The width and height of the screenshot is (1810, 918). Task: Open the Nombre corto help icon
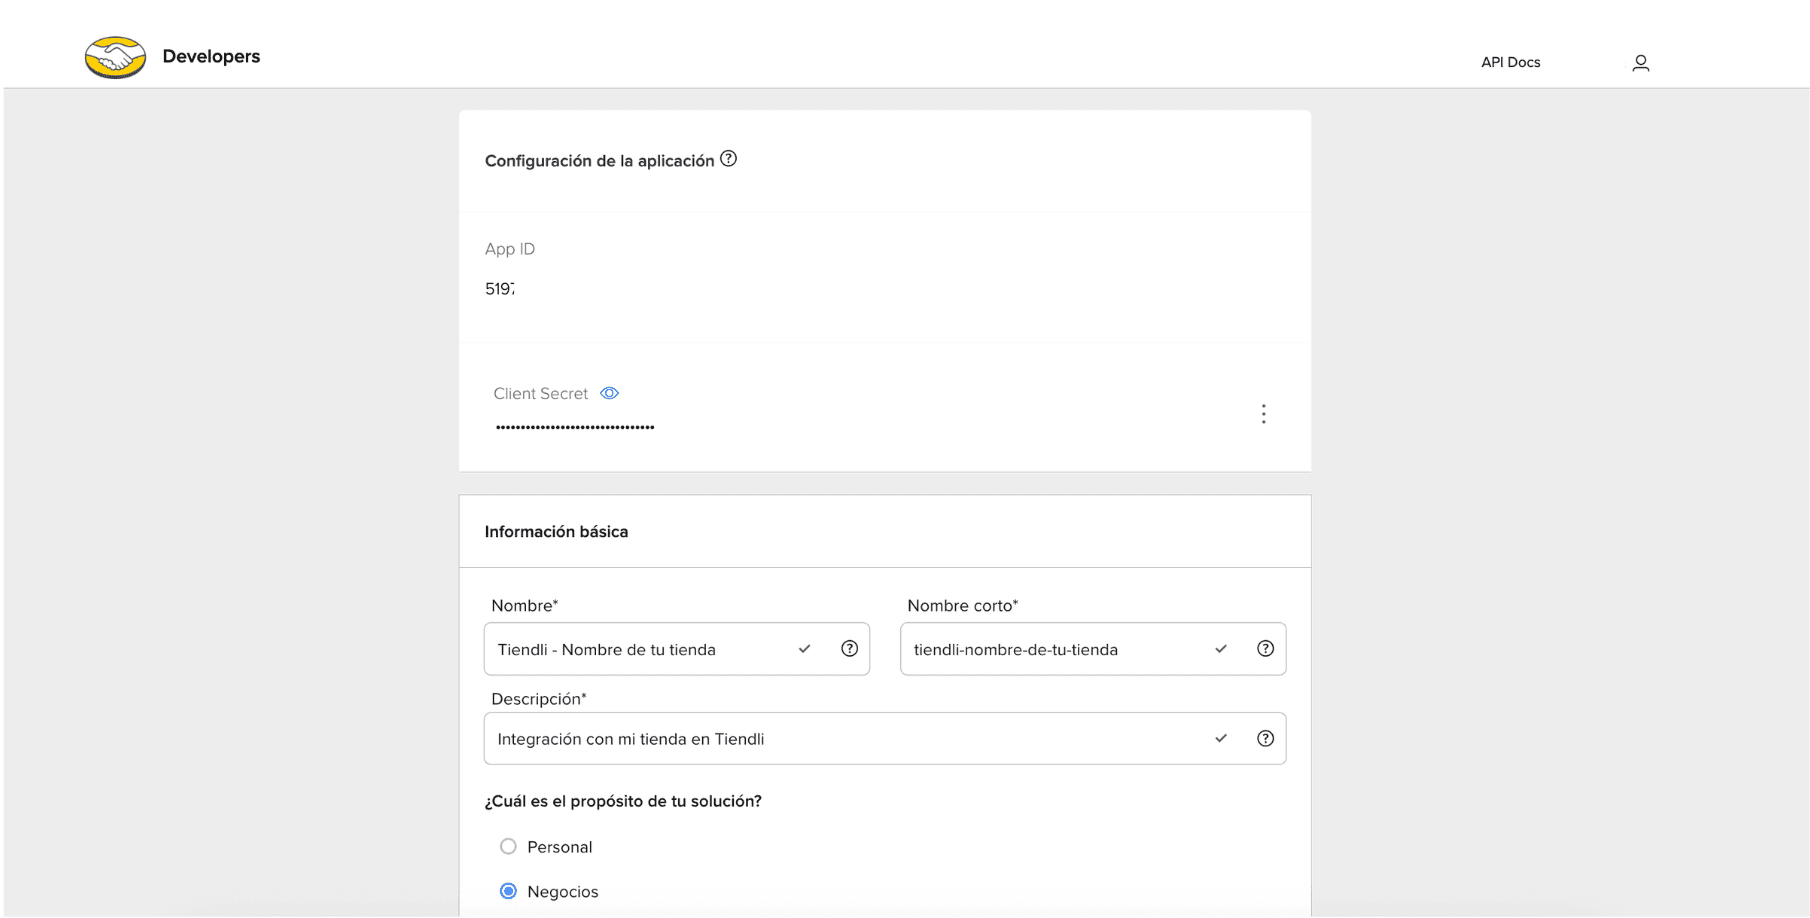coord(1265,649)
